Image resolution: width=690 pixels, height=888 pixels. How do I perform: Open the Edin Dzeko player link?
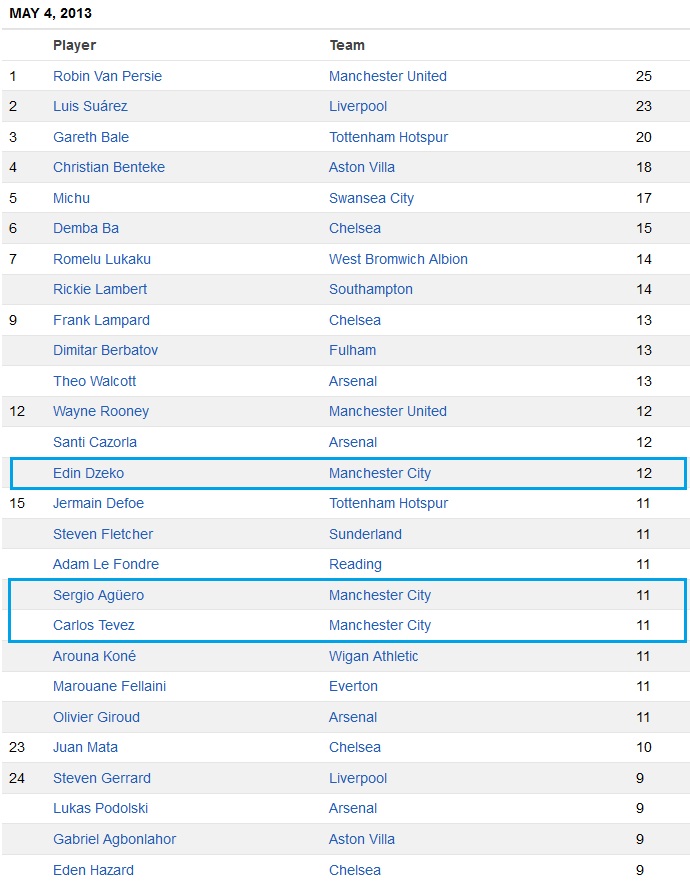tap(88, 473)
